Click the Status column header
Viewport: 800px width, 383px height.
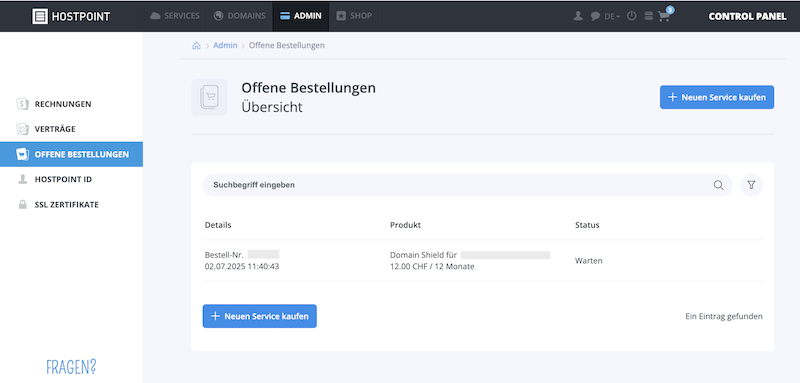[x=587, y=225]
